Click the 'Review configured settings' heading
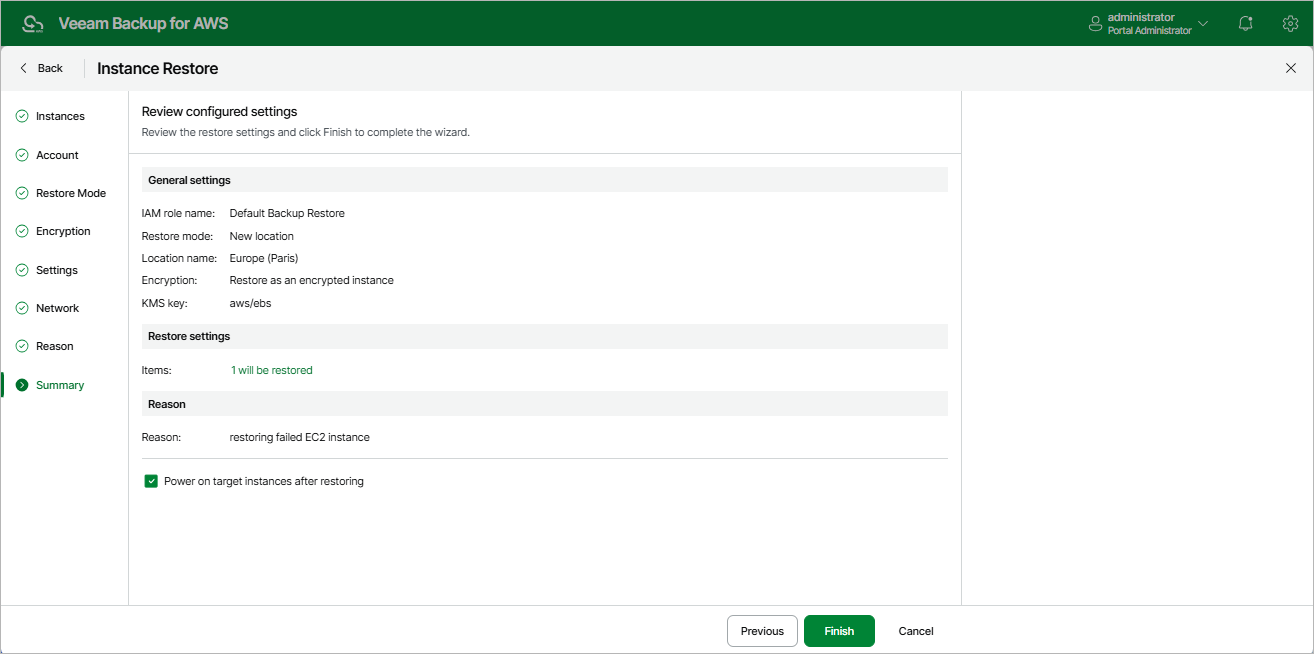The height and width of the screenshot is (654, 1314). [220, 112]
